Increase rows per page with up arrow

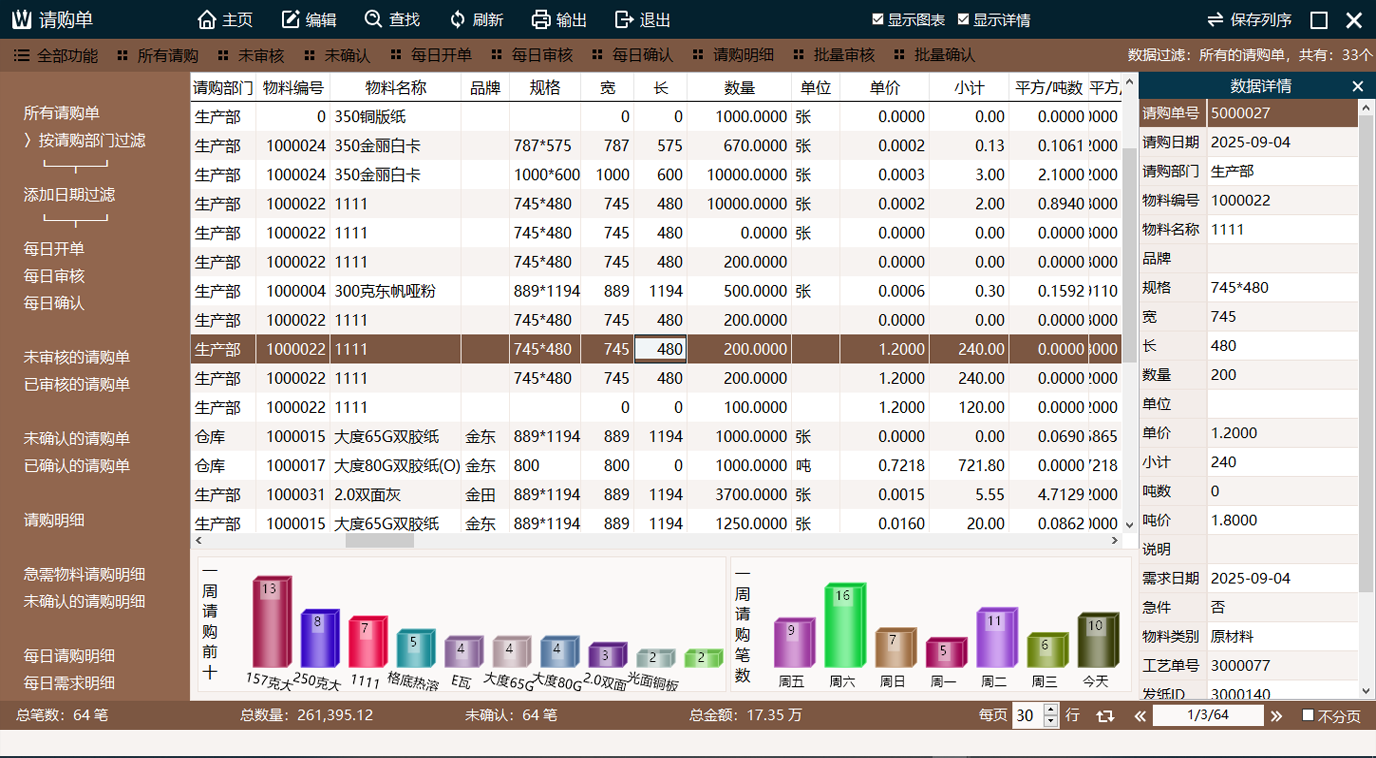(1050, 710)
